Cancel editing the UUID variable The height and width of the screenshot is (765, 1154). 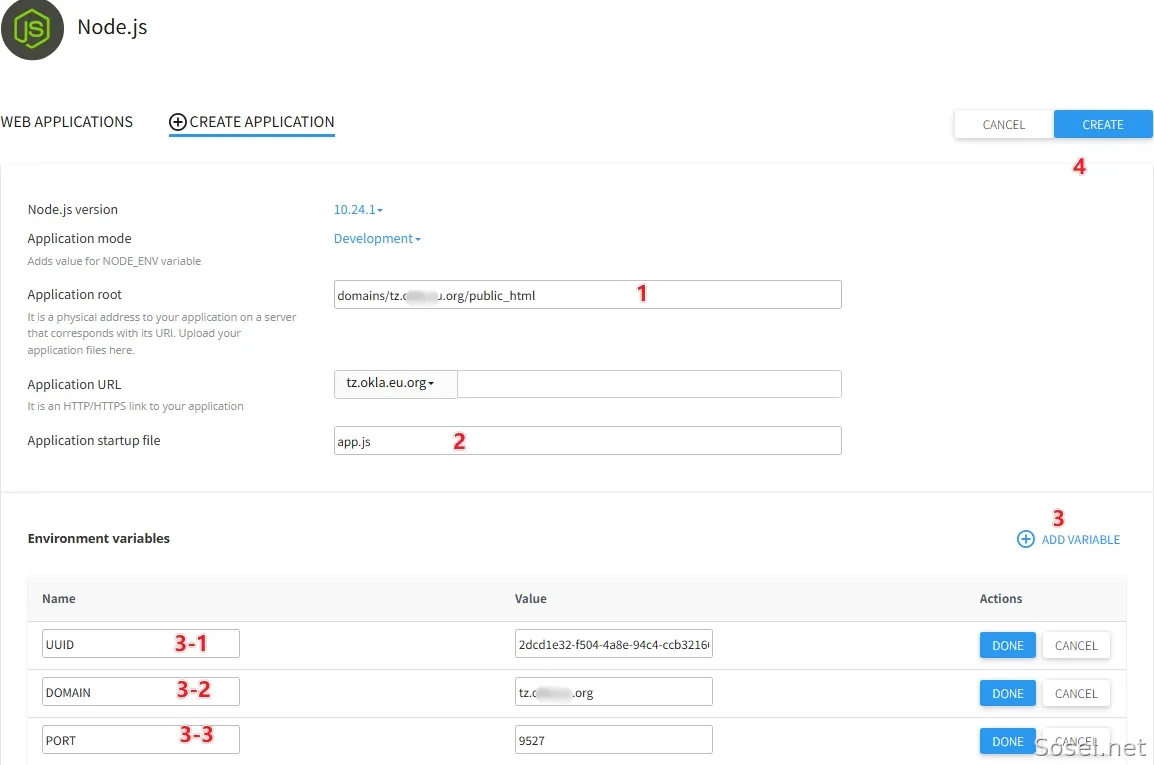1076,645
